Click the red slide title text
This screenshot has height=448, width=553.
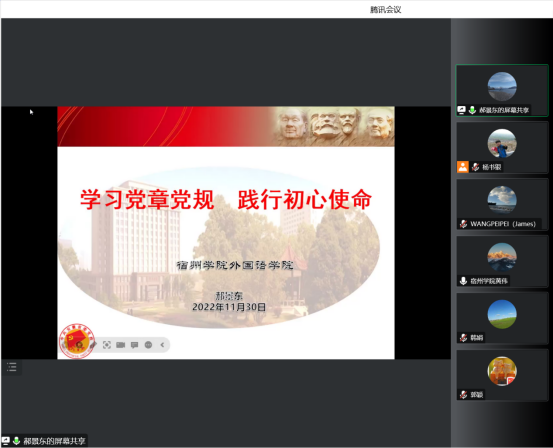(x=226, y=200)
